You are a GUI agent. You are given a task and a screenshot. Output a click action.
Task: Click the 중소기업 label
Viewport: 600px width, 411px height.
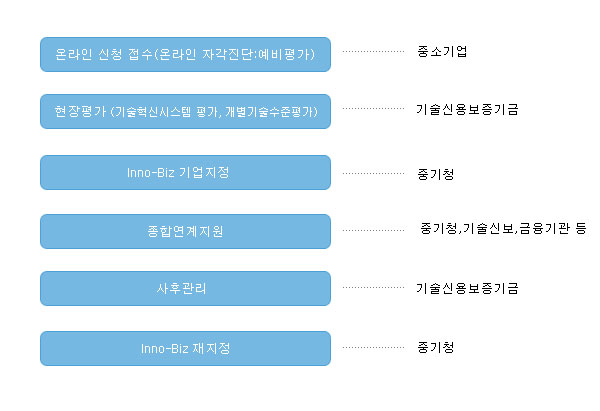[442, 51]
